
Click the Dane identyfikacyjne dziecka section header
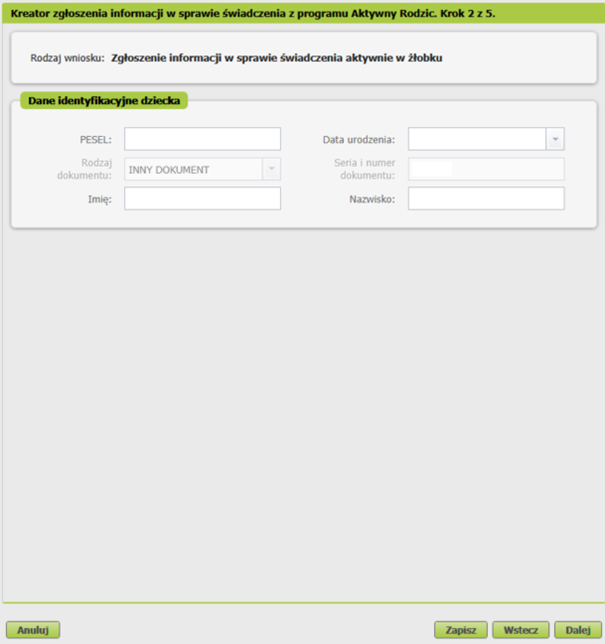coord(104,101)
